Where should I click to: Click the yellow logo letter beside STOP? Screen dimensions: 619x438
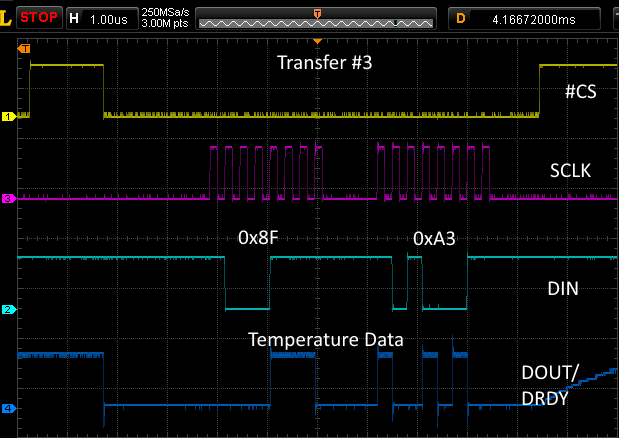[6, 18]
